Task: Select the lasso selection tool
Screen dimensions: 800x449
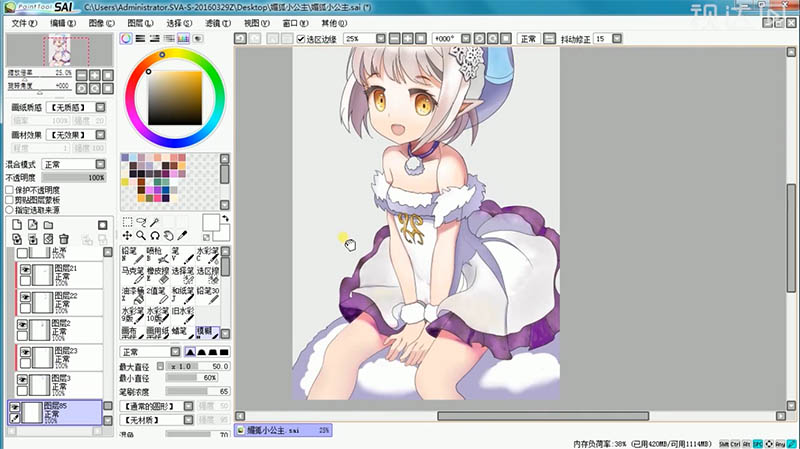Action: (x=141, y=222)
